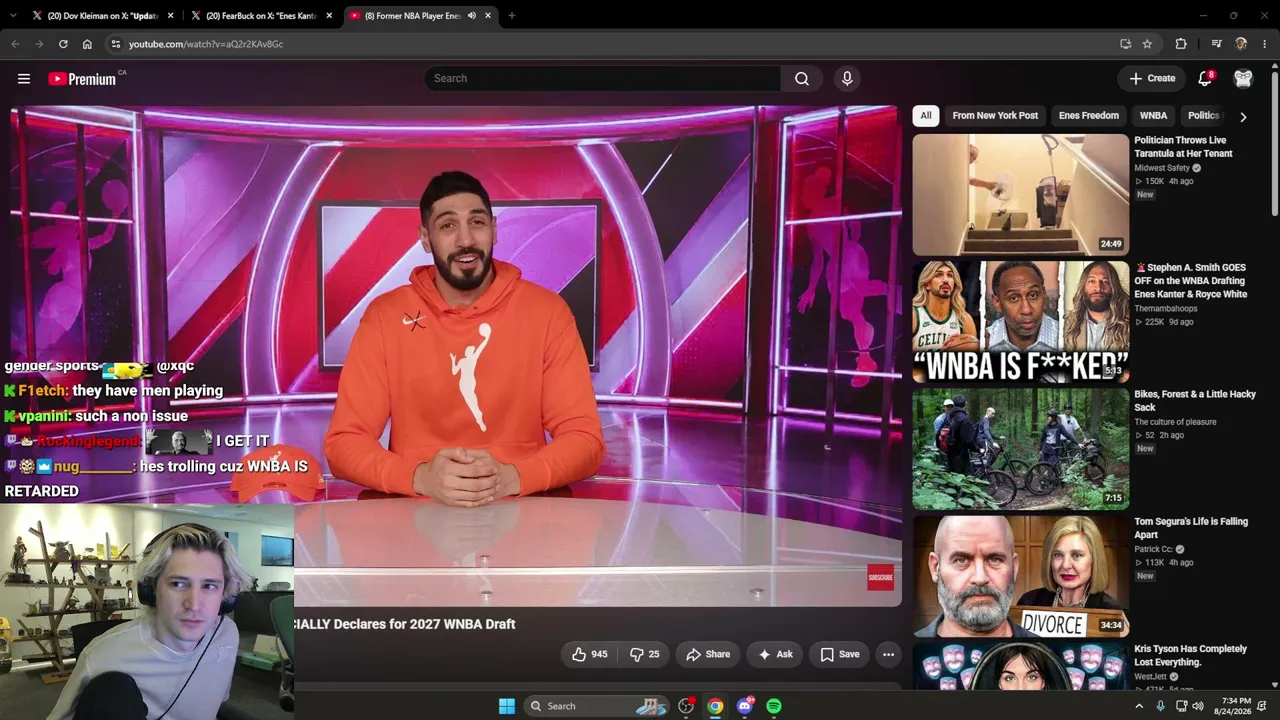Click the Ask button under the video
This screenshot has height=720, width=1280.
pyautogui.click(x=775, y=654)
